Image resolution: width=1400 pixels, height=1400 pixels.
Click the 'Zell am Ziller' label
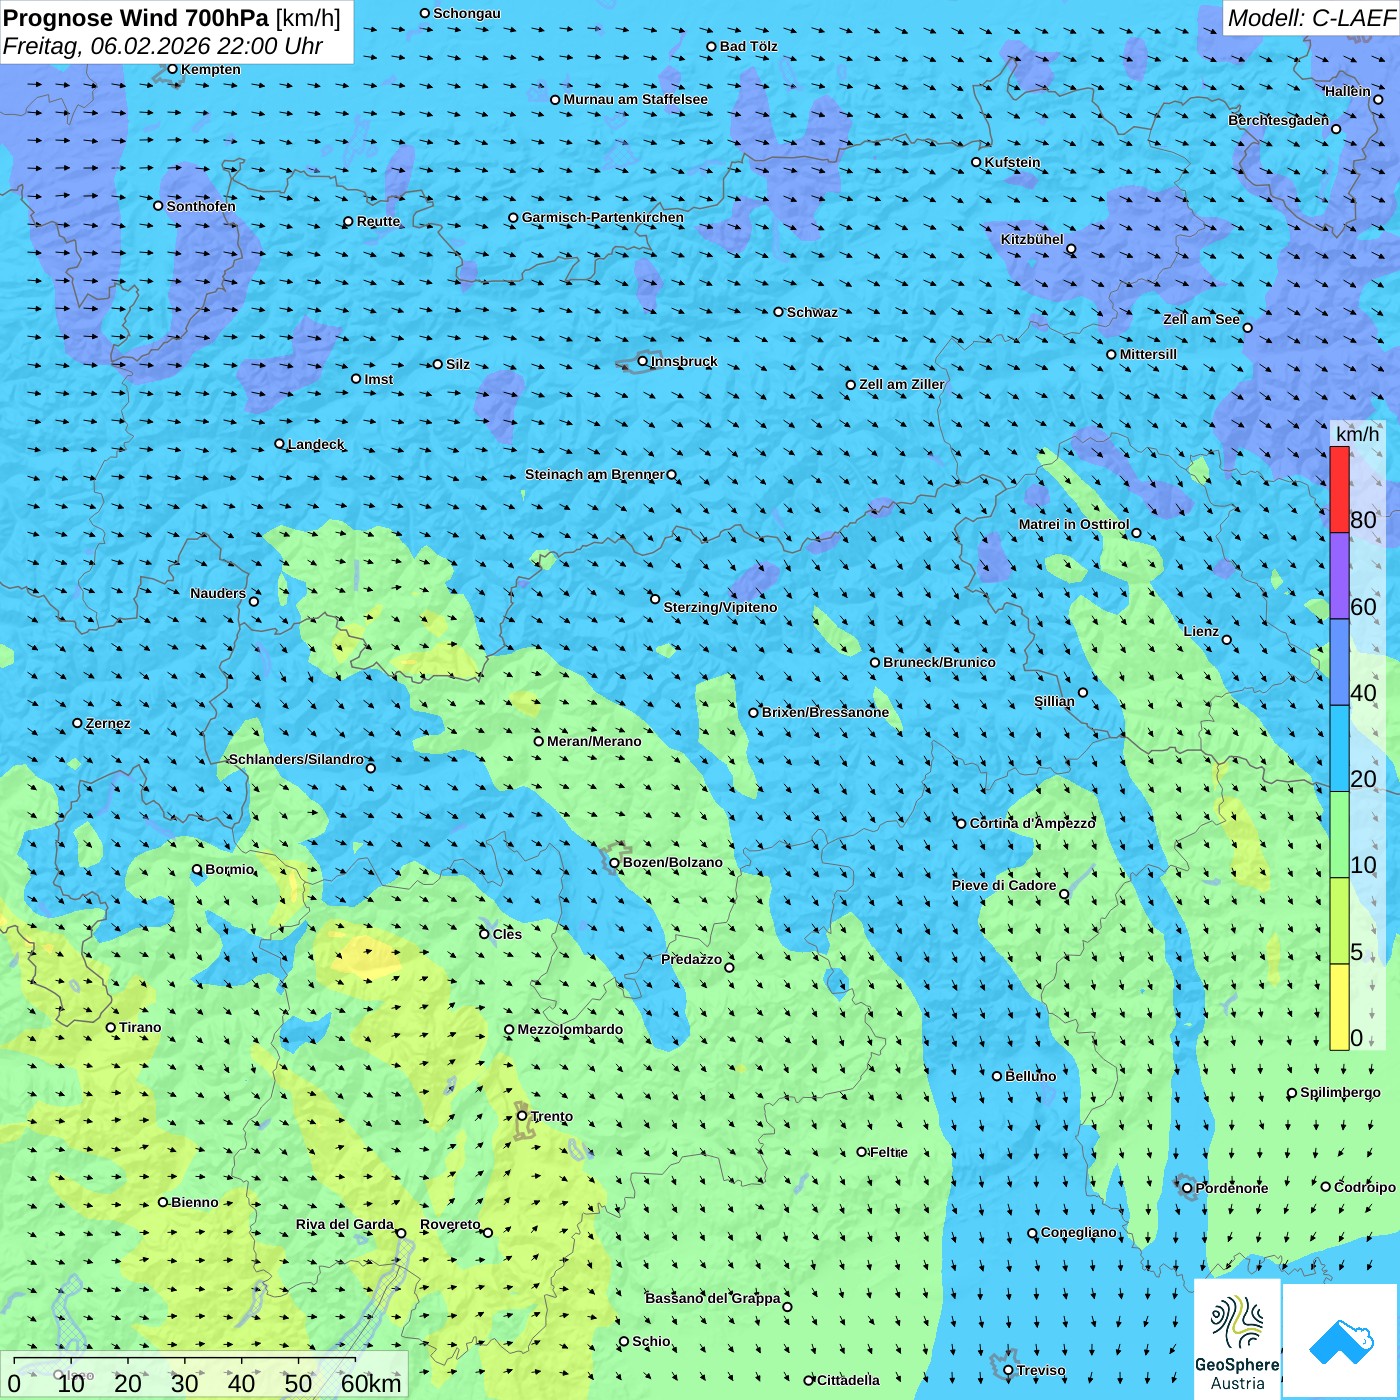[902, 384]
